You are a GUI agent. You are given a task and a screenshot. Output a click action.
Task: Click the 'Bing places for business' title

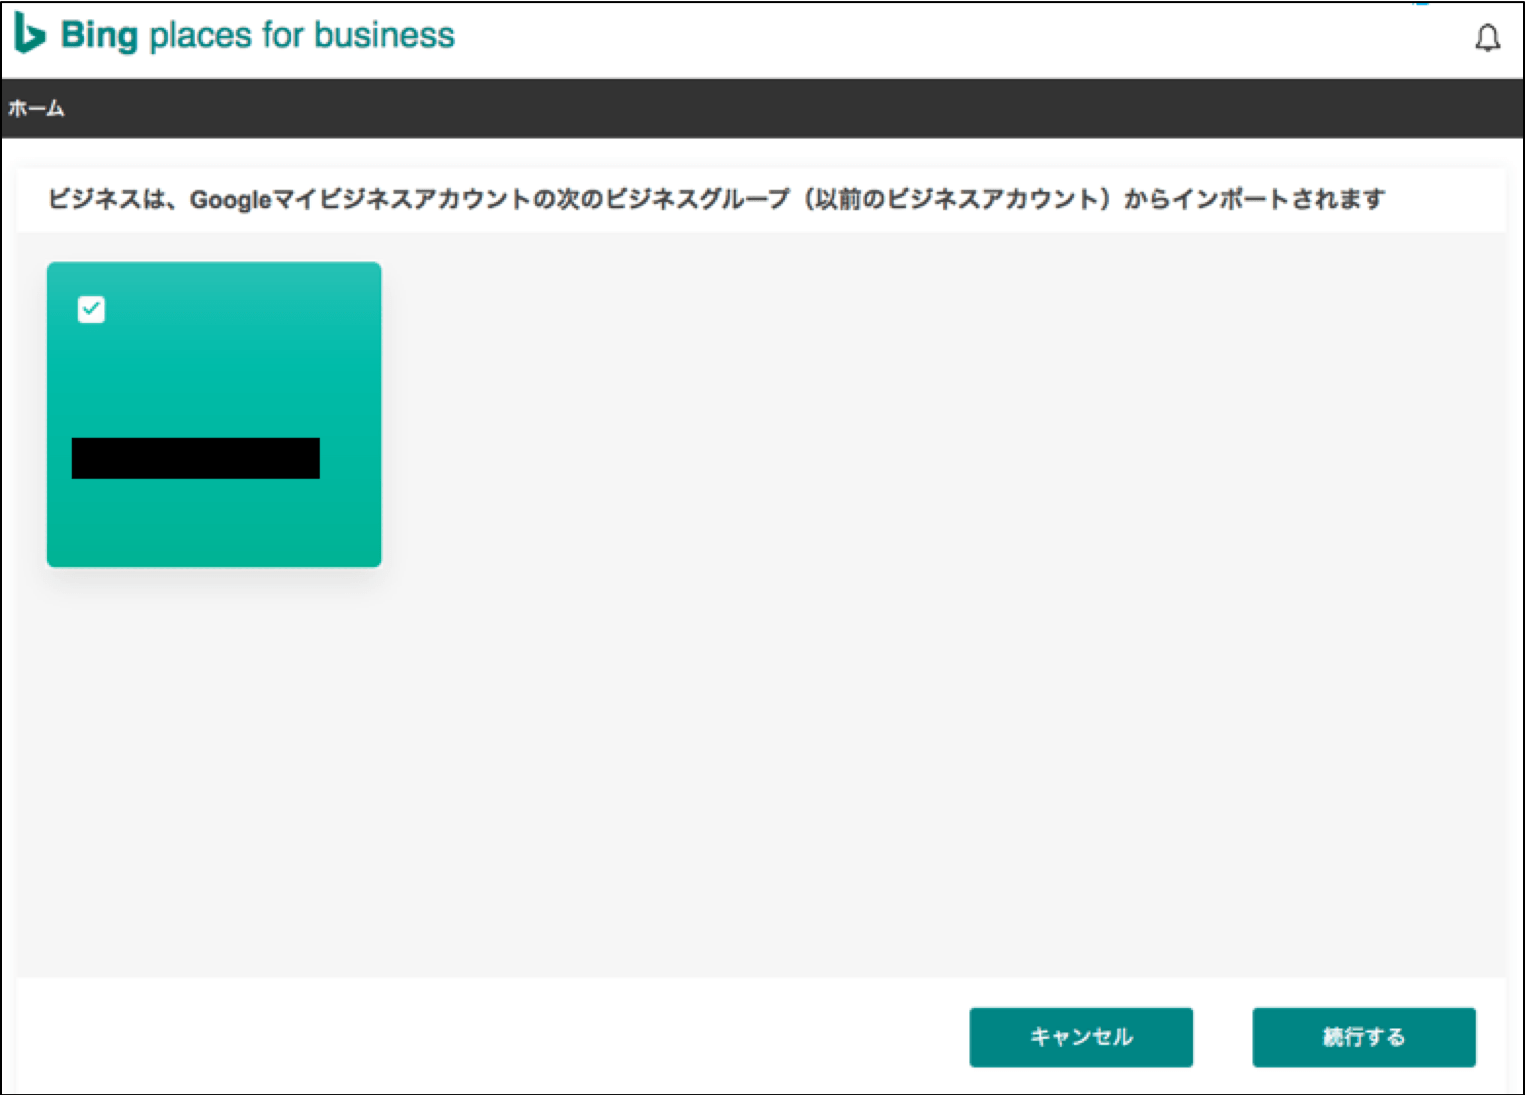257,35
